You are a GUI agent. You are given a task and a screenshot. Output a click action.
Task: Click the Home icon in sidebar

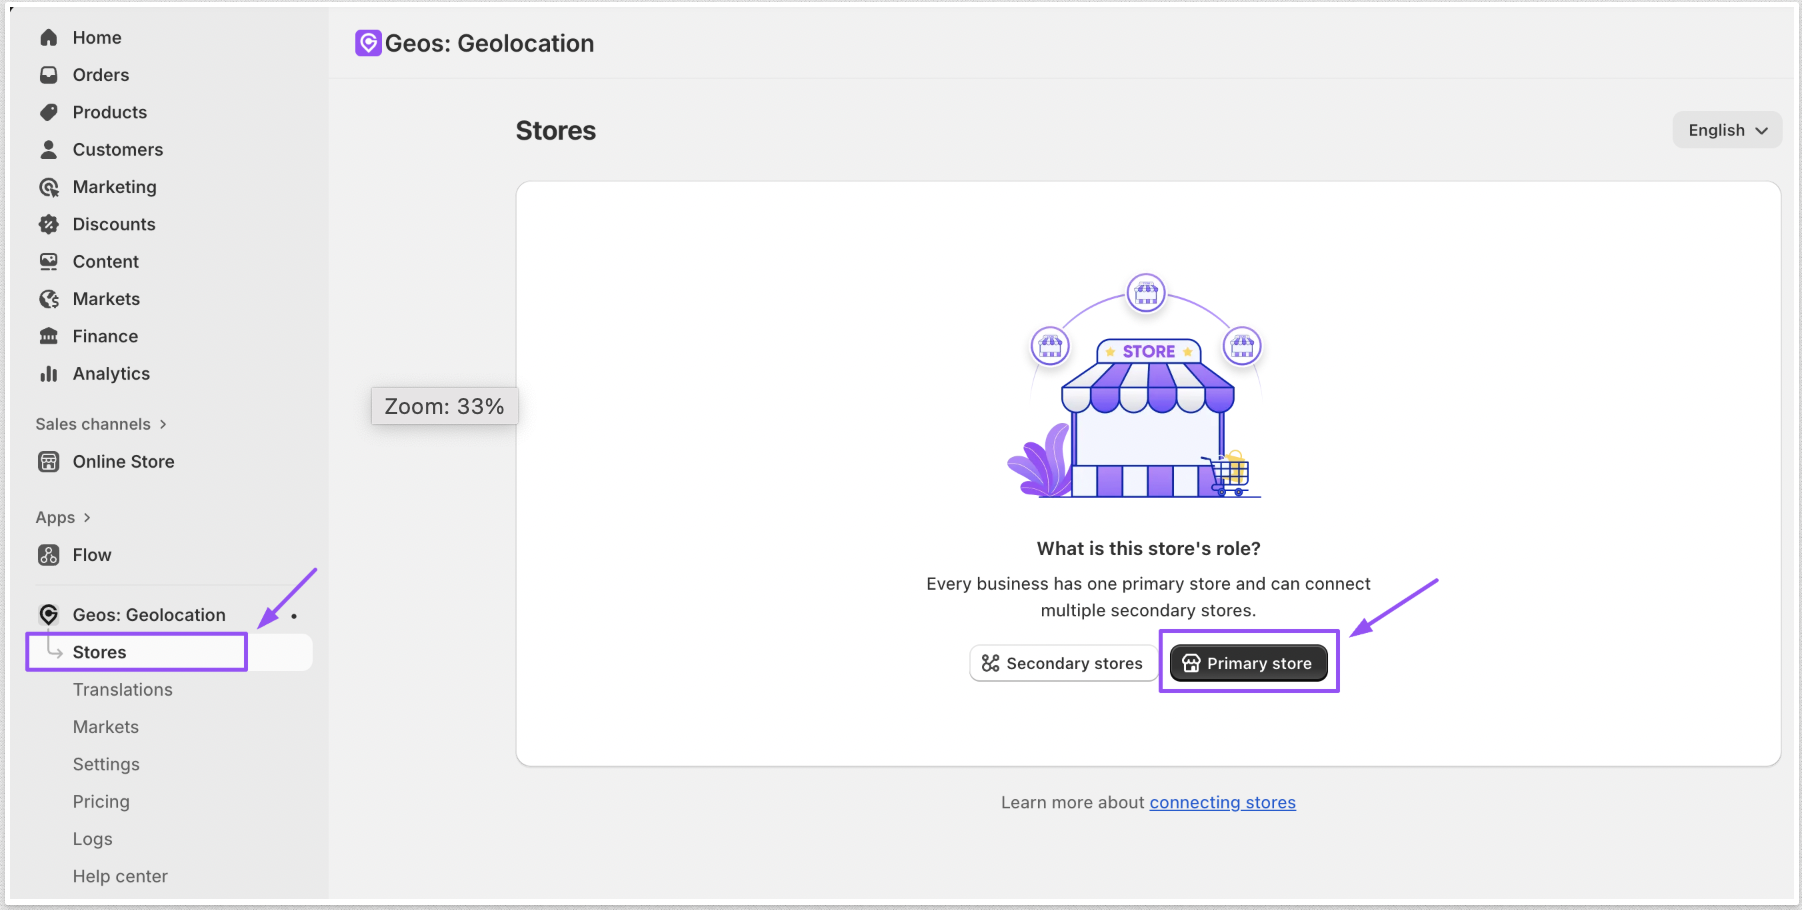48,38
